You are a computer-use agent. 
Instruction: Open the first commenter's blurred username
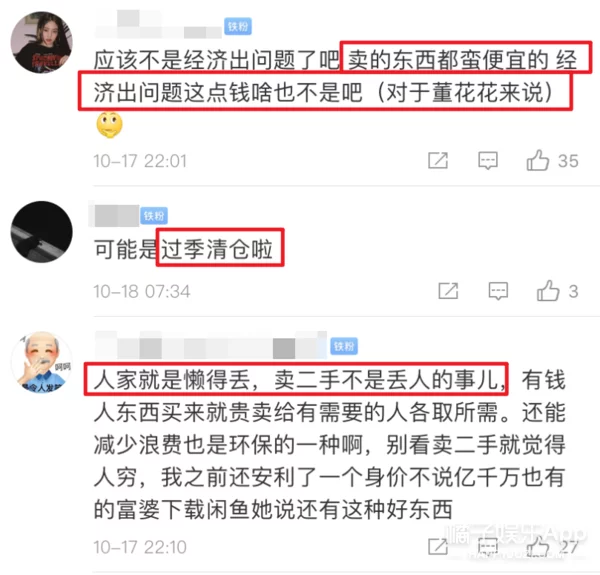point(158,26)
